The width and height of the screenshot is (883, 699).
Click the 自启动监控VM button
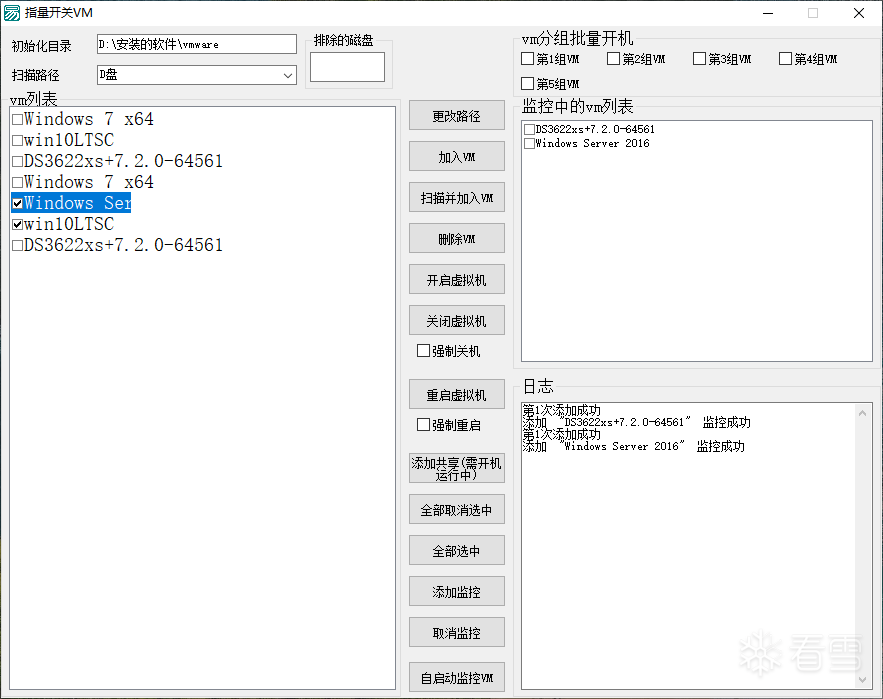point(456,678)
